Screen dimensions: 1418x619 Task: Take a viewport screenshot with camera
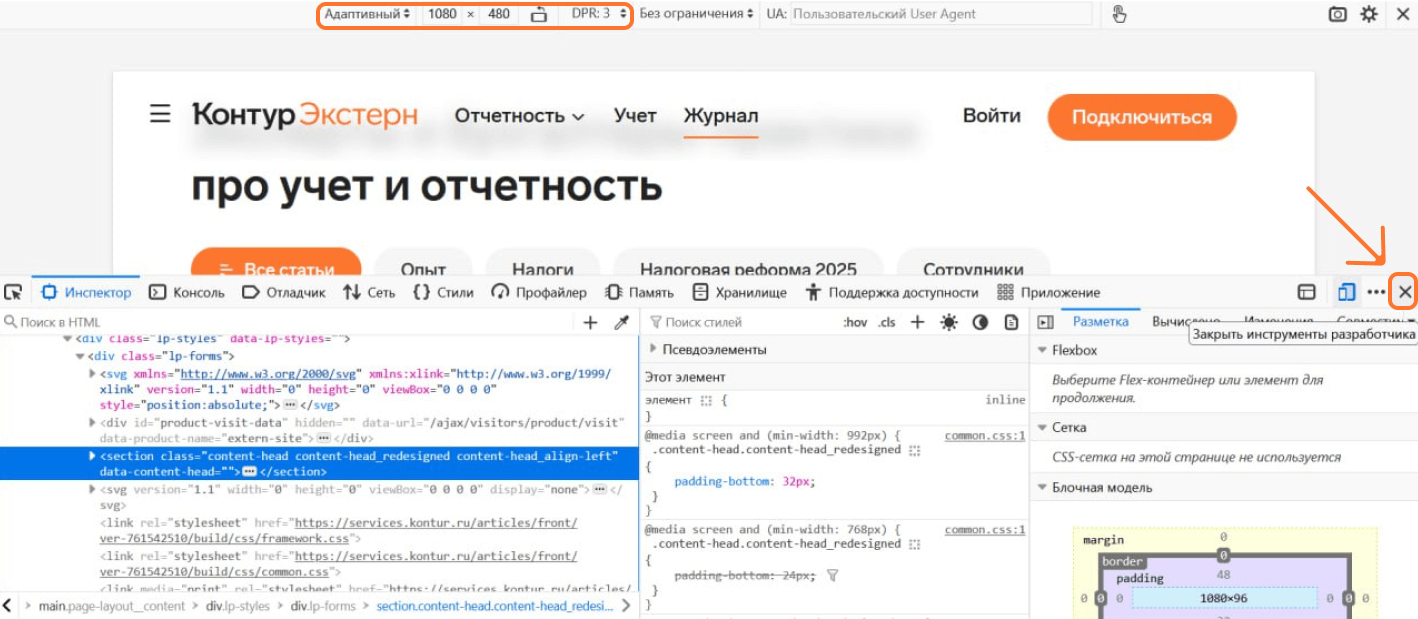(1337, 14)
